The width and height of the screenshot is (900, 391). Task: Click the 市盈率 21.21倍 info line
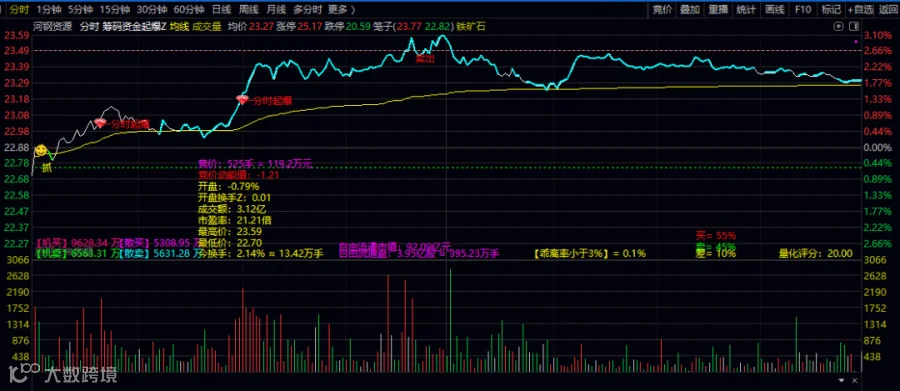[x=235, y=219]
